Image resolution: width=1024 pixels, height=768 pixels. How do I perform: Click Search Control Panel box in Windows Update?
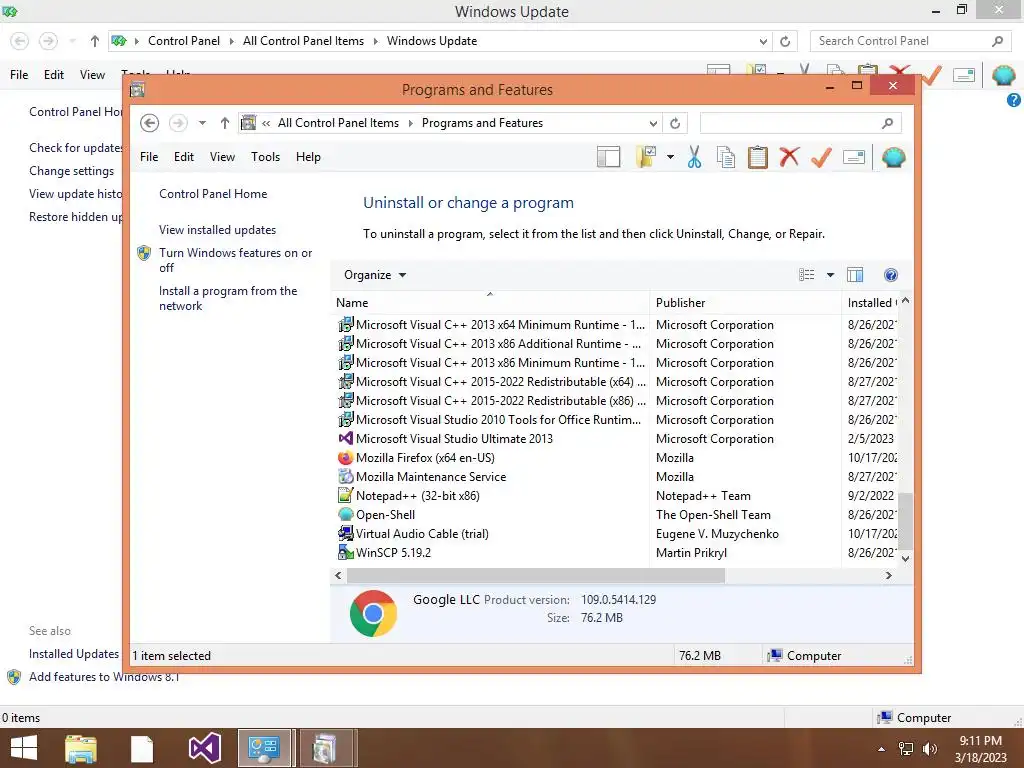(910, 41)
